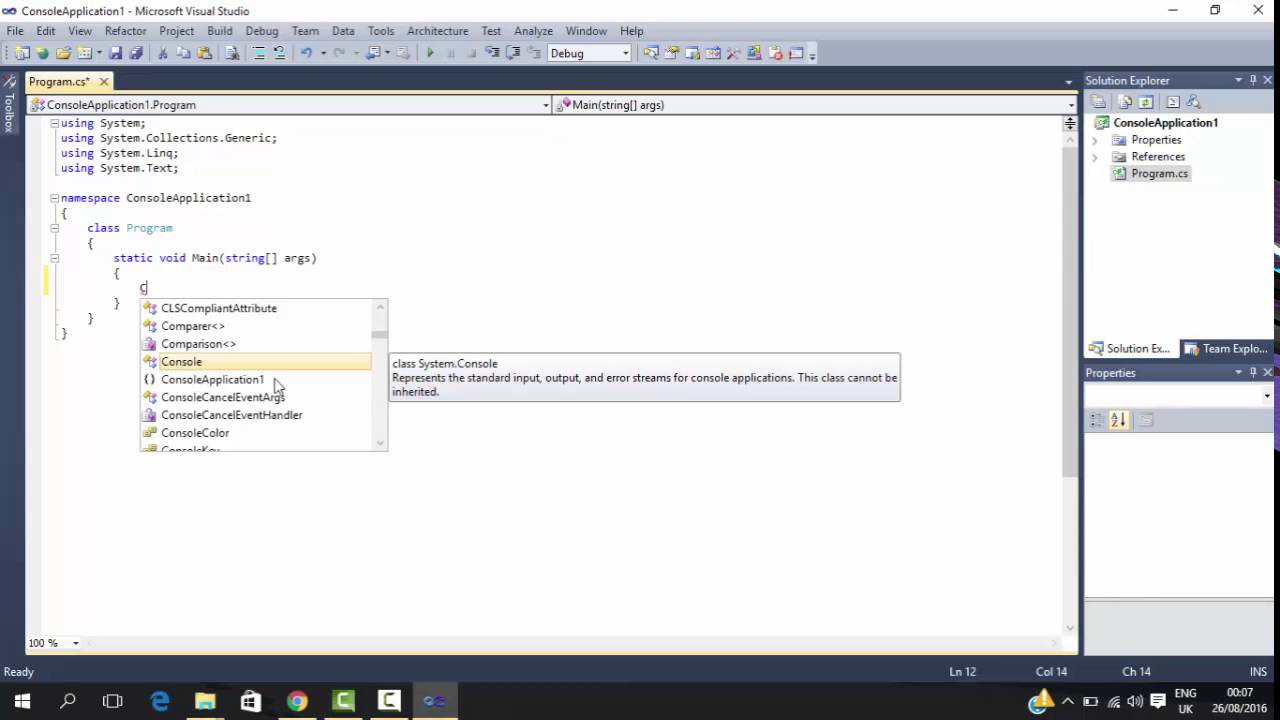The height and width of the screenshot is (720, 1280).
Task: Click the green Start Debugging arrow
Action: (x=430, y=53)
